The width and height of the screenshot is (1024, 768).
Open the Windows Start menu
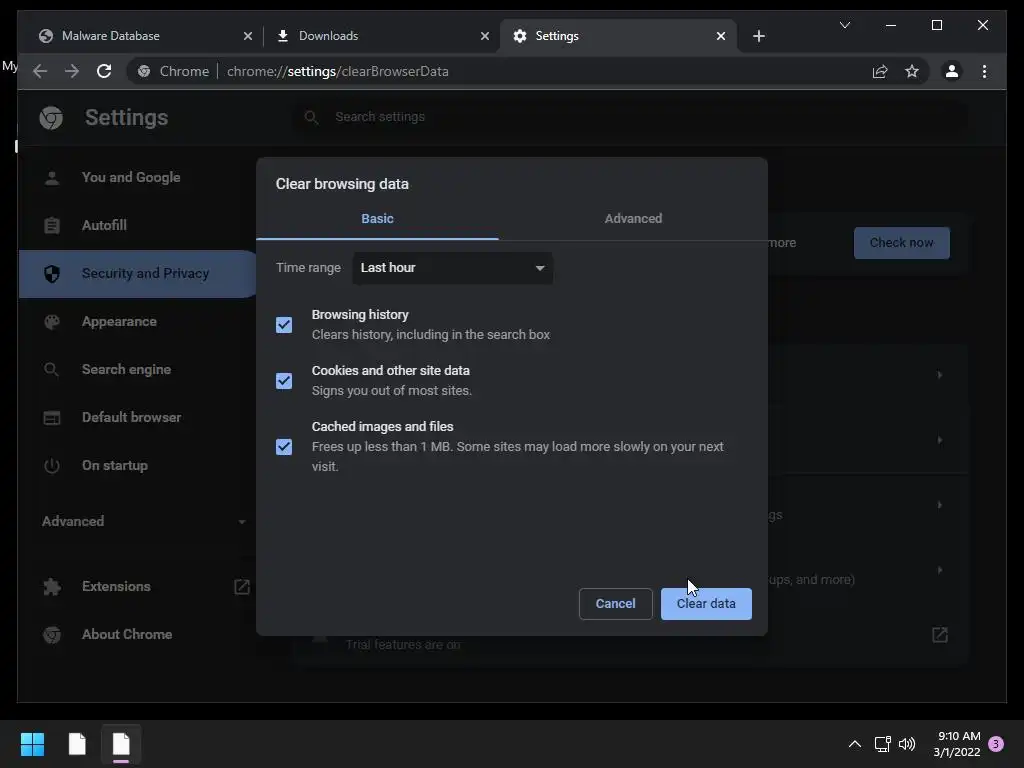[32, 744]
